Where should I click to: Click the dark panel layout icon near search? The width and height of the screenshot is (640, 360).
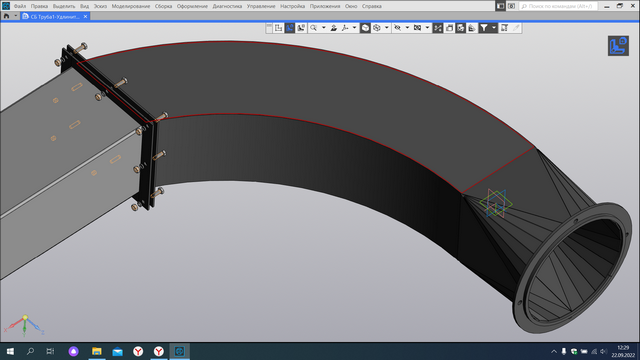click(500, 6)
